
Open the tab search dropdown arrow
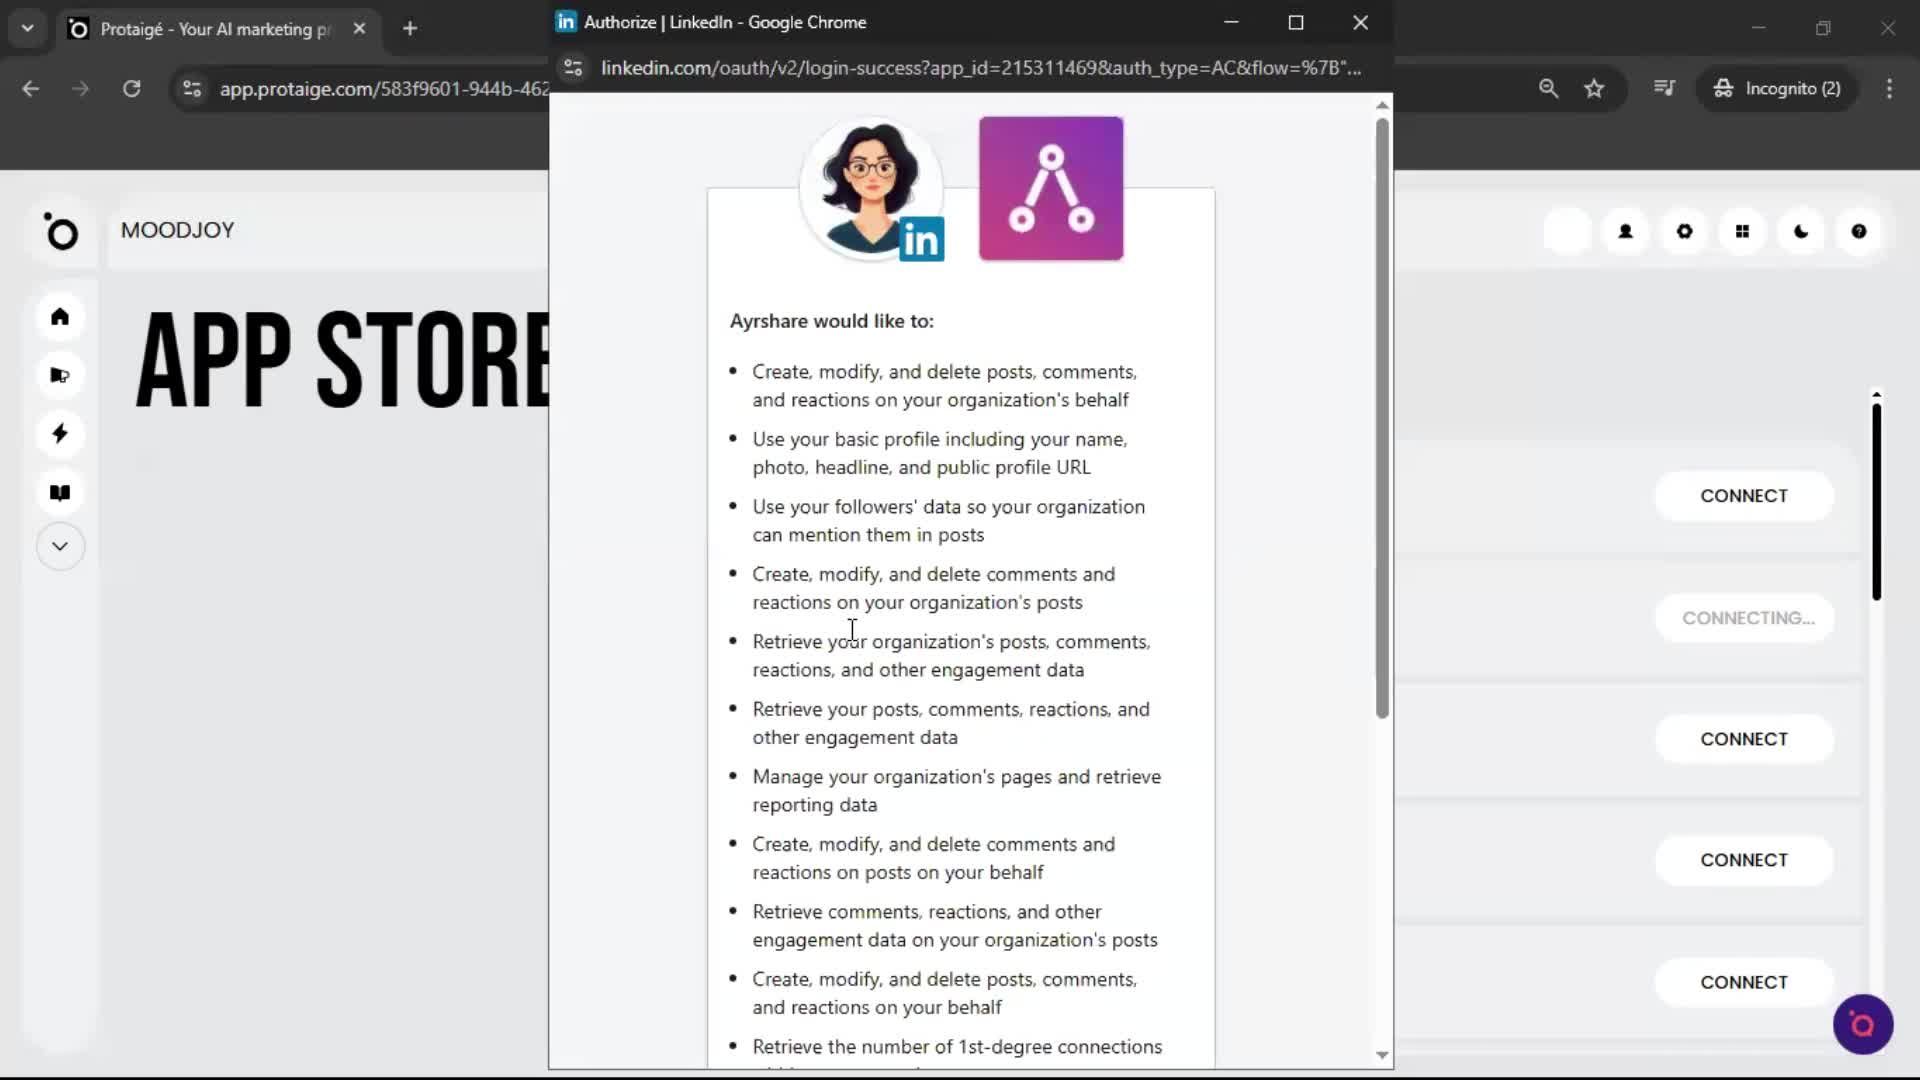[x=27, y=28]
